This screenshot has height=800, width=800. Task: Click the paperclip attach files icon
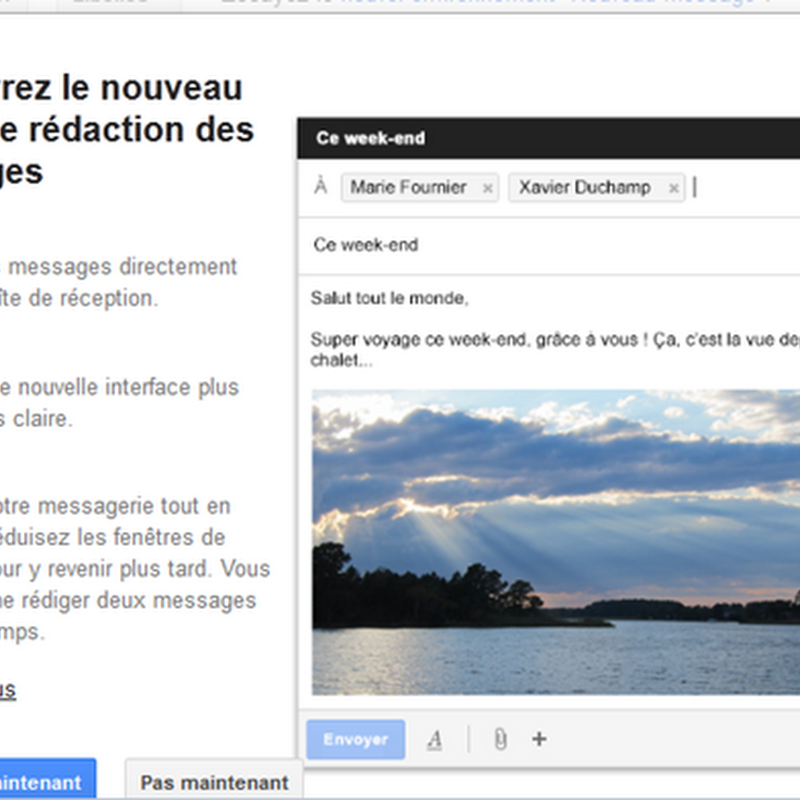[x=501, y=739]
